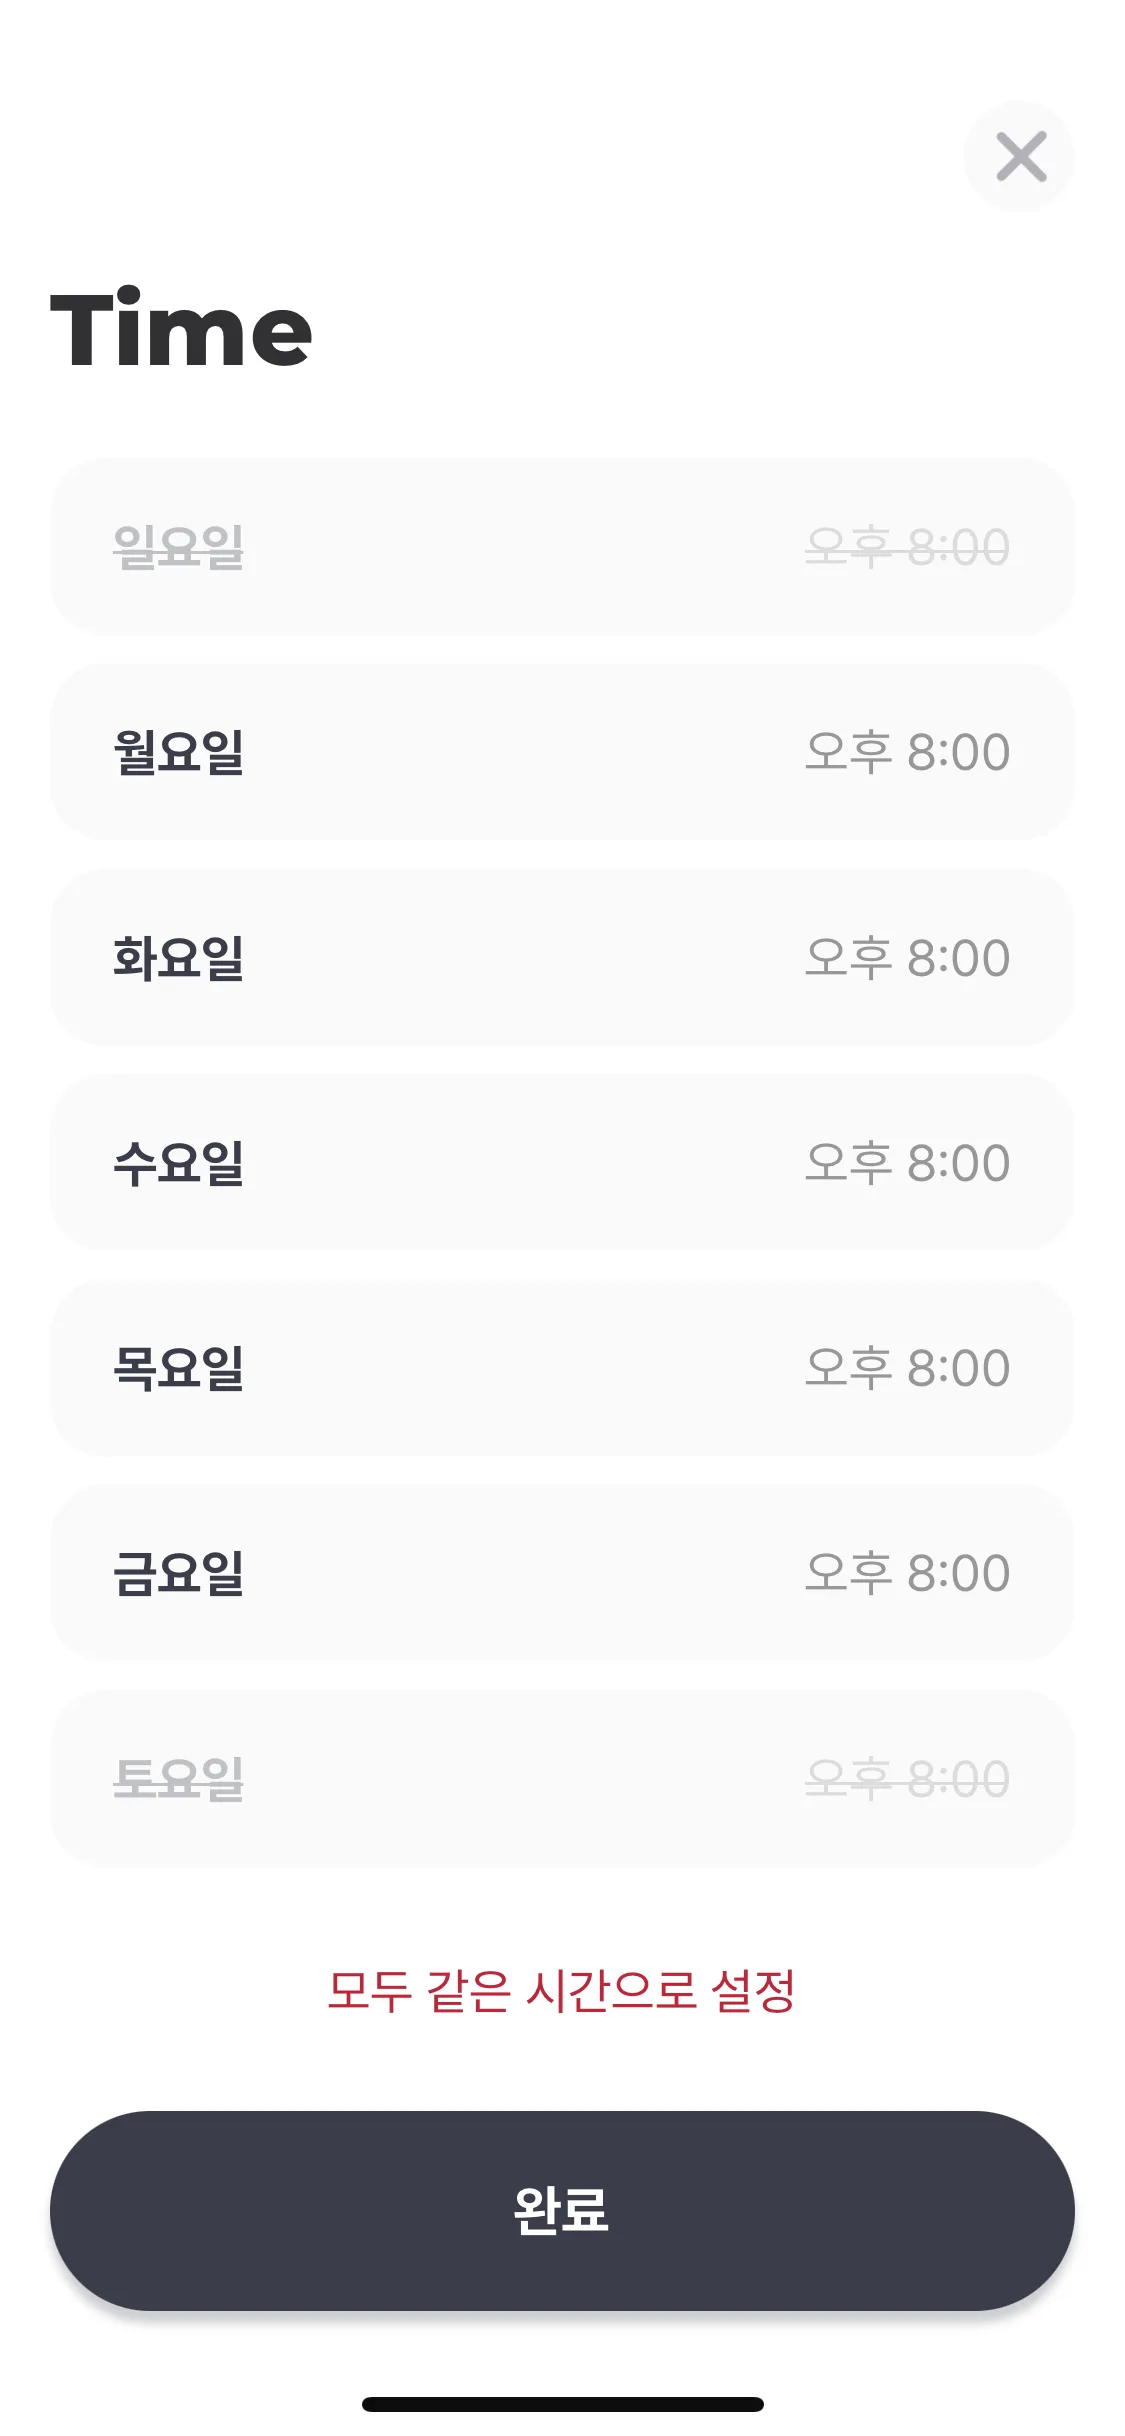Tap the iOS home indicator bar
The height and width of the screenshot is (2436, 1125).
(x=562, y=2404)
